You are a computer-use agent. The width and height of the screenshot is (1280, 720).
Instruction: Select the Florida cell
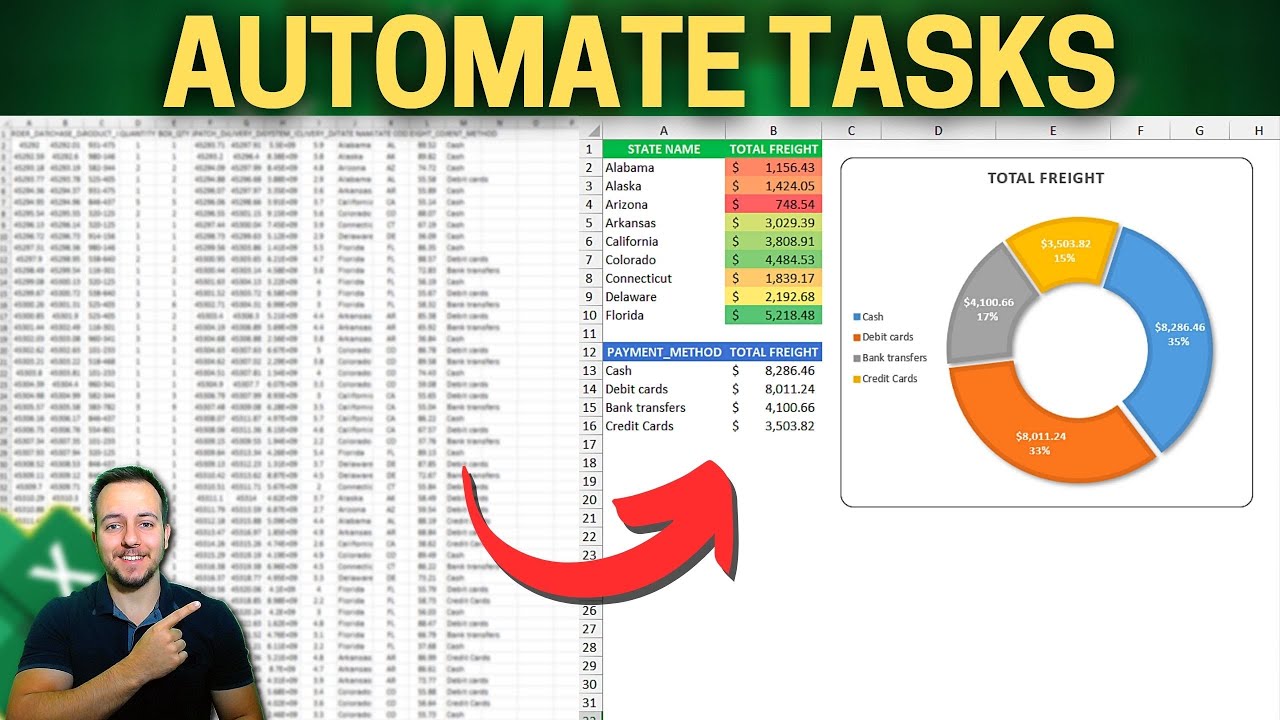pos(664,315)
